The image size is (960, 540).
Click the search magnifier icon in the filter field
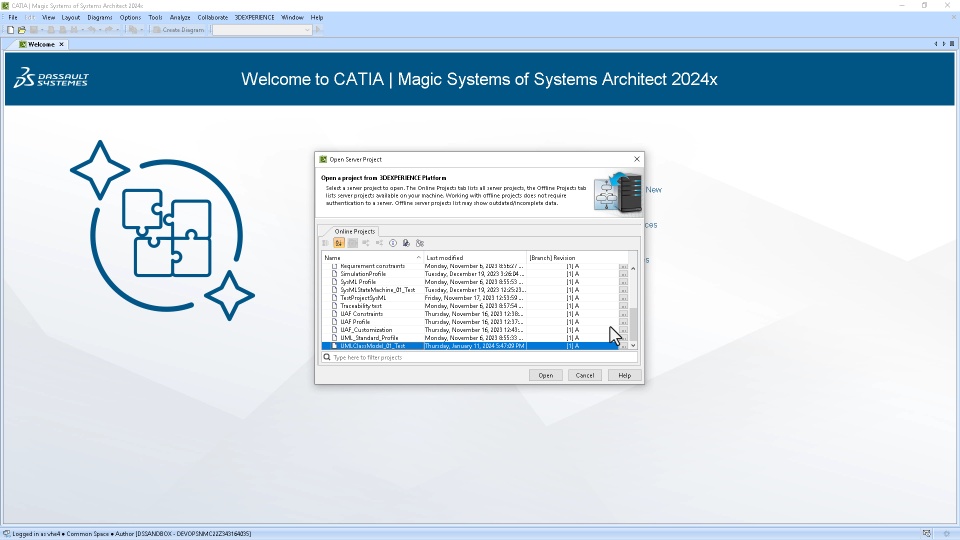pyautogui.click(x=327, y=357)
